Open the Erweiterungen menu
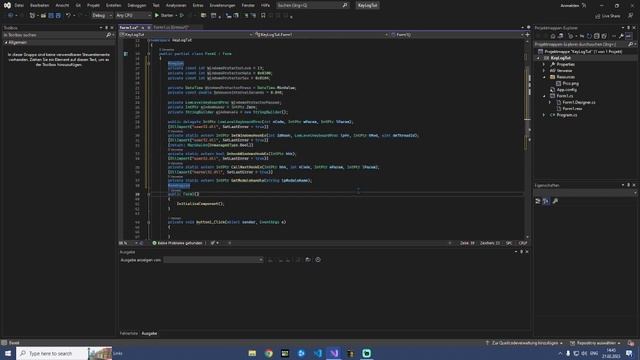Viewport: 640px width, 360px height. [222, 5]
